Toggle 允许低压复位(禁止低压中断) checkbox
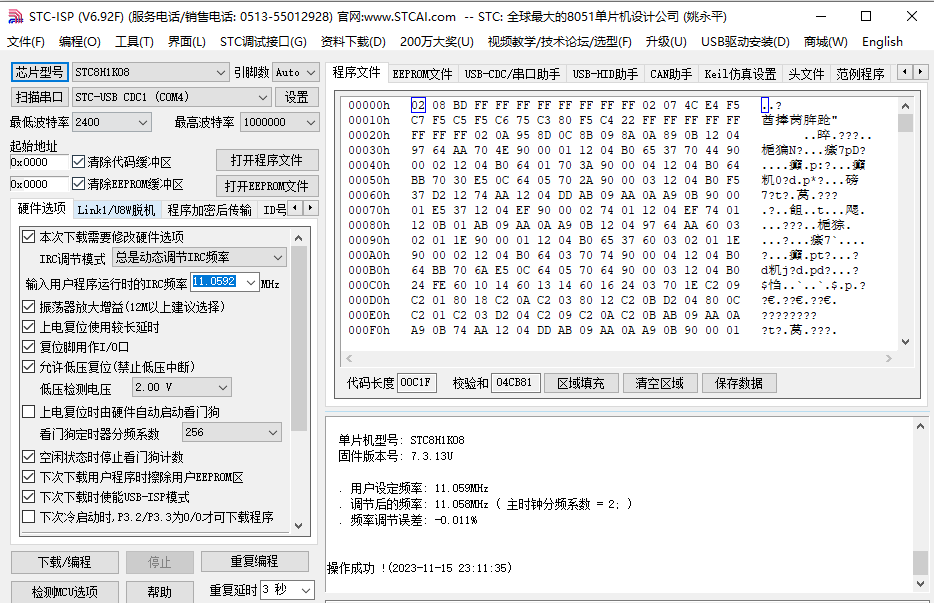The image size is (934, 603). coord(28,366)
